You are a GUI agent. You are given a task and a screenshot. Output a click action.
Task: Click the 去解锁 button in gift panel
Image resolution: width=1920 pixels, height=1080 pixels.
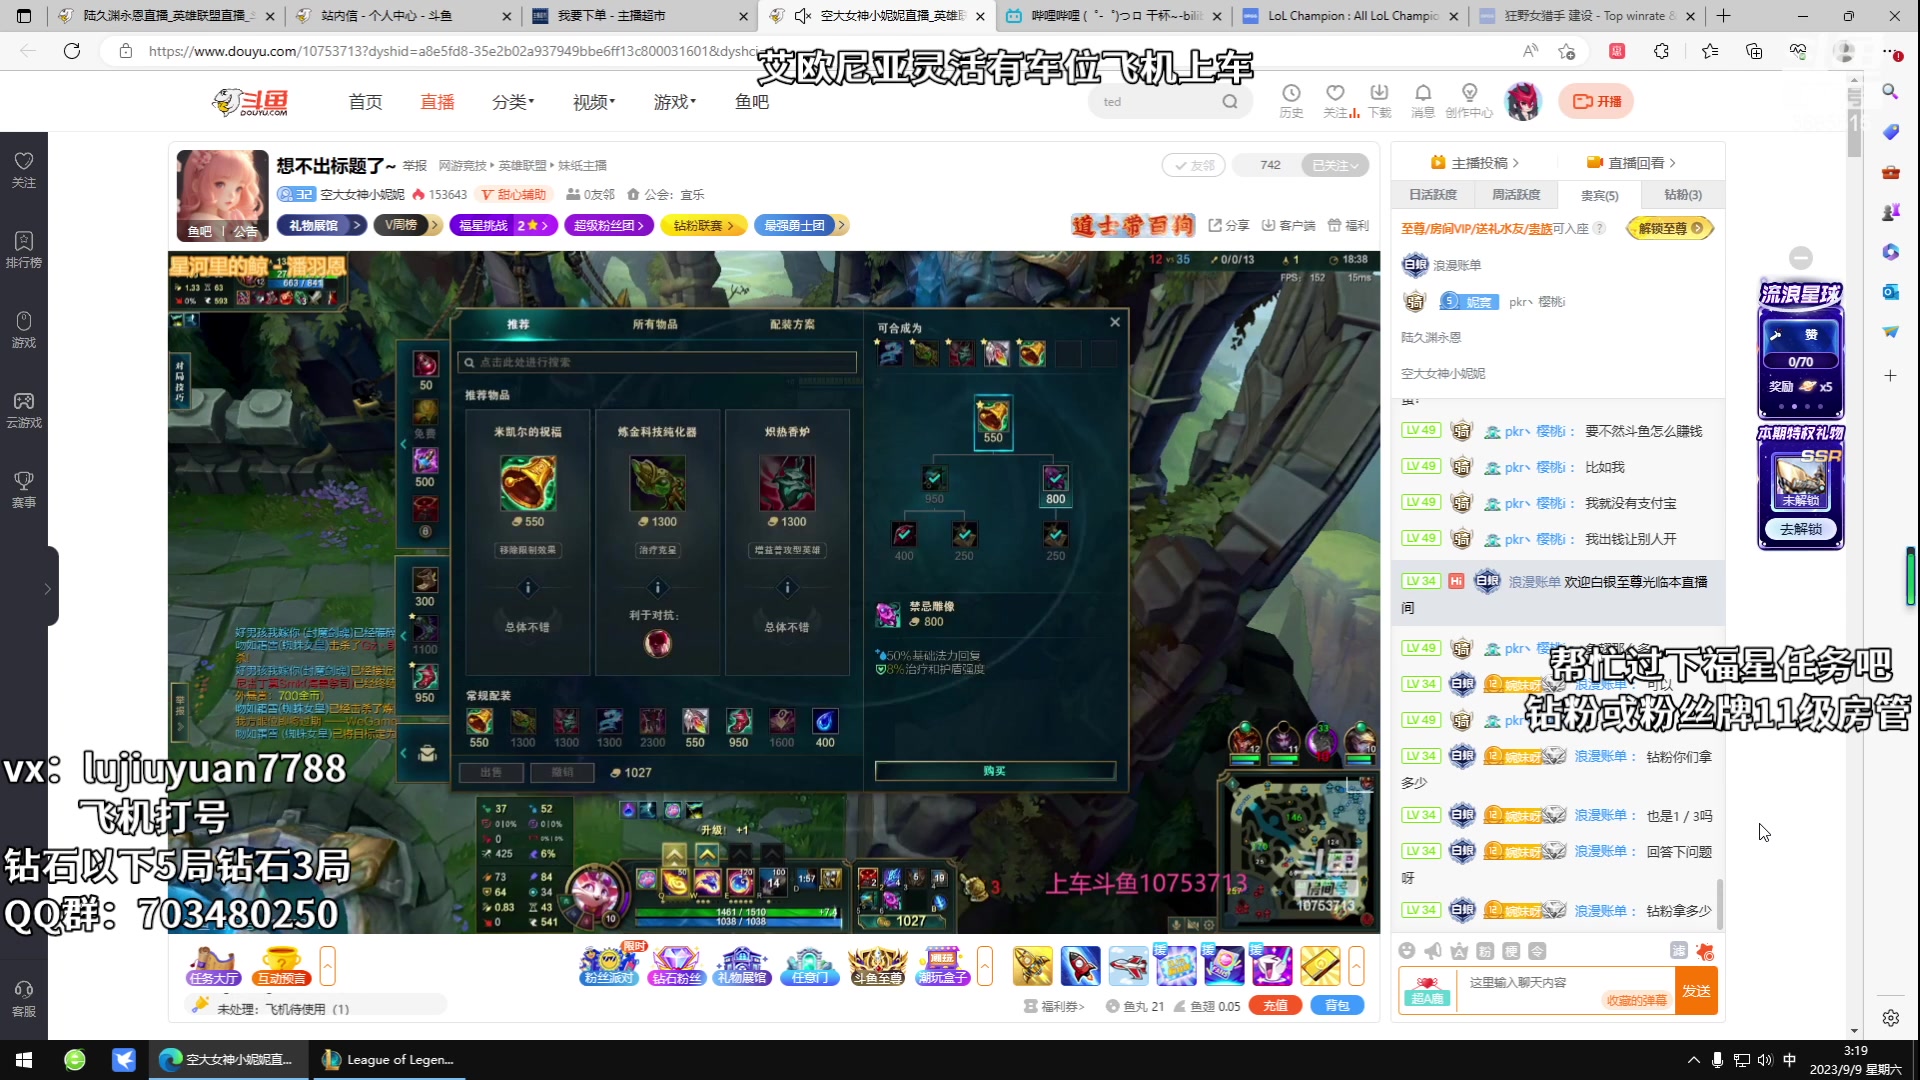tap(1800, 529)
